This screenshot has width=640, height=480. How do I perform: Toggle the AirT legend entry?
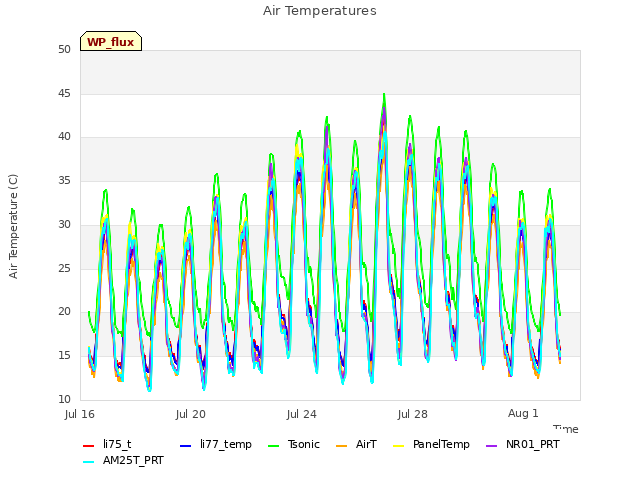tap(356, 444)
